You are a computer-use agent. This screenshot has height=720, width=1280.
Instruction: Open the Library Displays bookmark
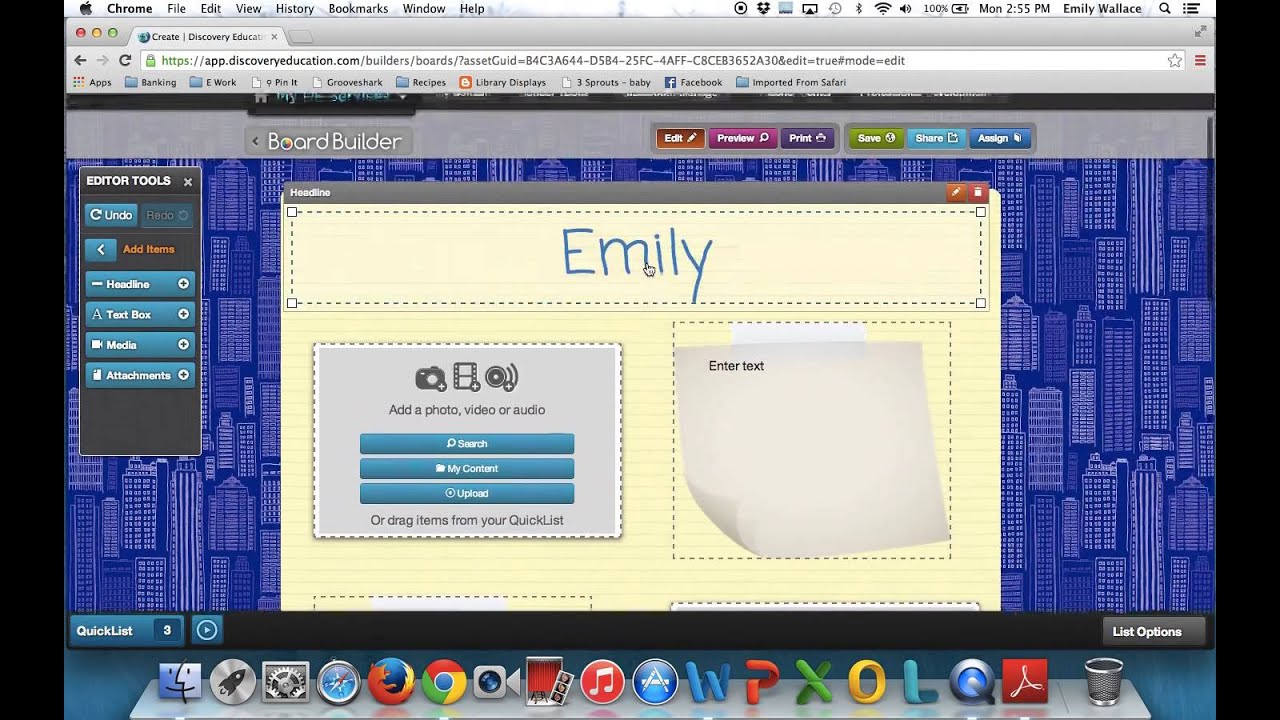pos(503,82)
